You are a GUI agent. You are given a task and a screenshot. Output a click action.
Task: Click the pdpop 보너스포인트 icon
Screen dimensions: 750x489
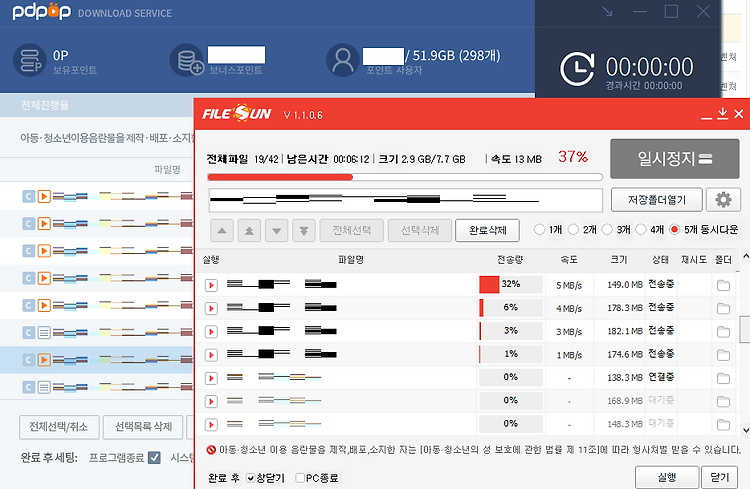[187, 60]
